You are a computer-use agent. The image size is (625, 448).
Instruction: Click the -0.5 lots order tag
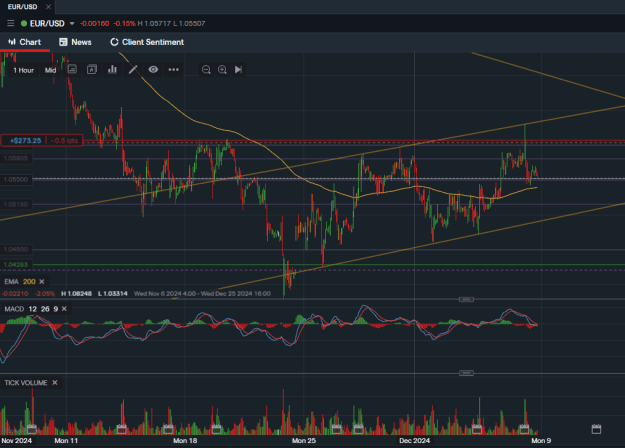click(65, 141)
